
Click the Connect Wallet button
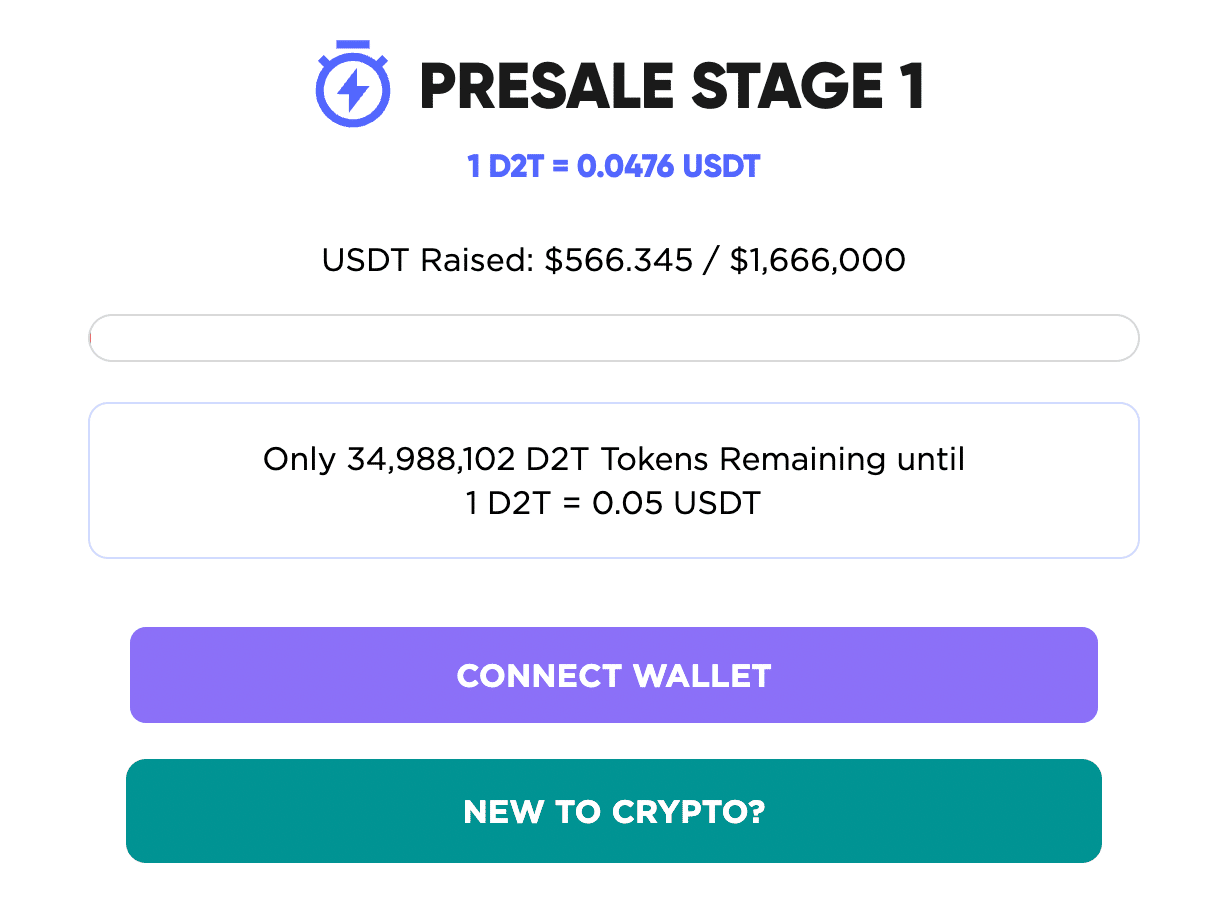614,675
